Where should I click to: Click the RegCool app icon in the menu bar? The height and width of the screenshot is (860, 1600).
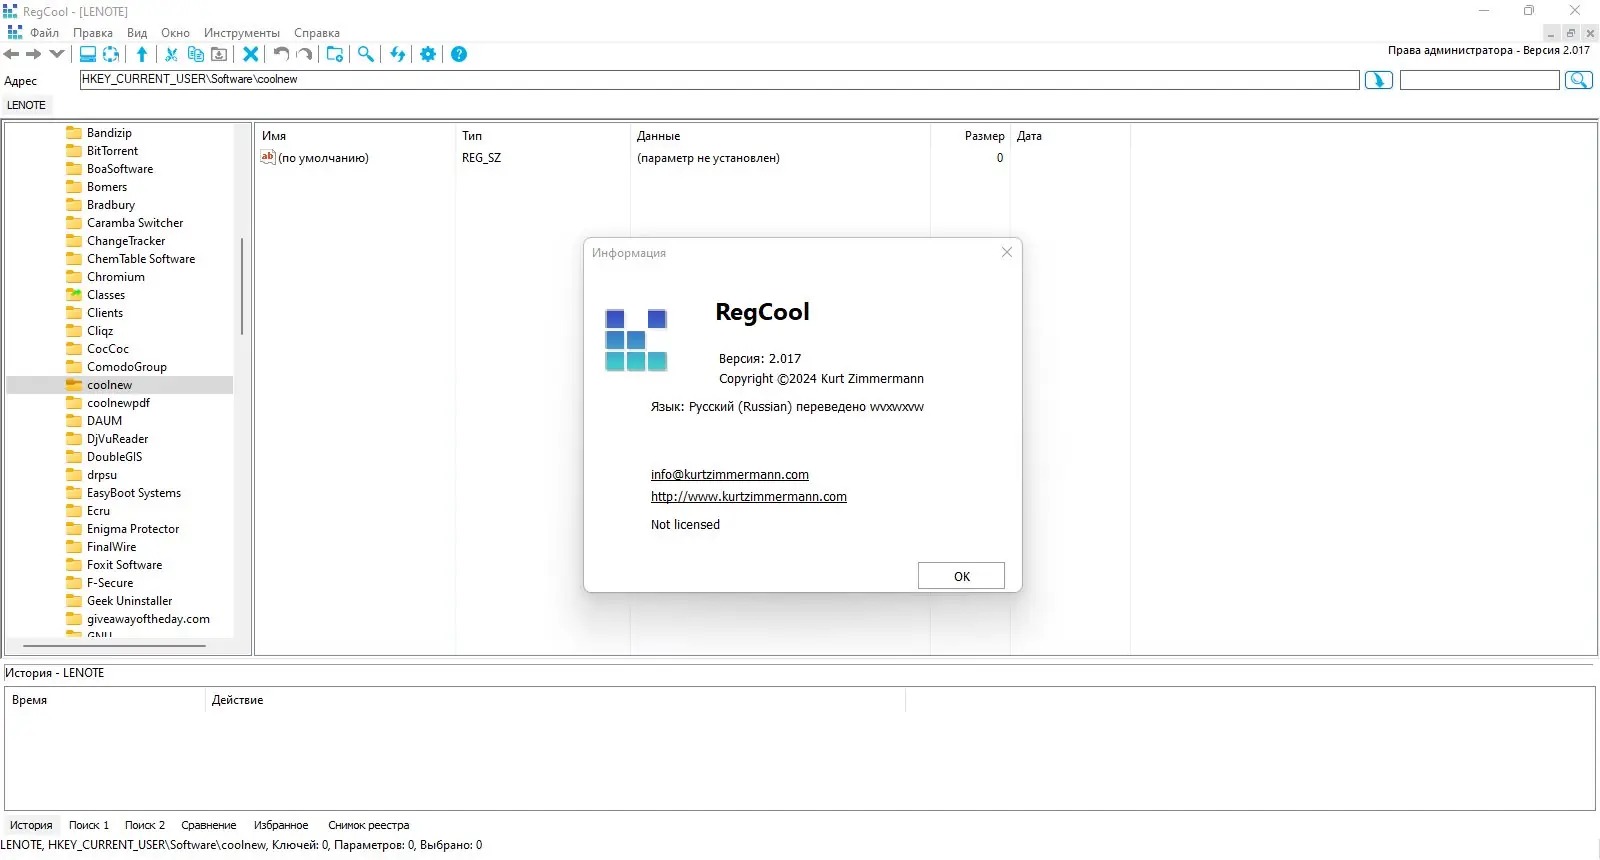click(x=15, y=33)
